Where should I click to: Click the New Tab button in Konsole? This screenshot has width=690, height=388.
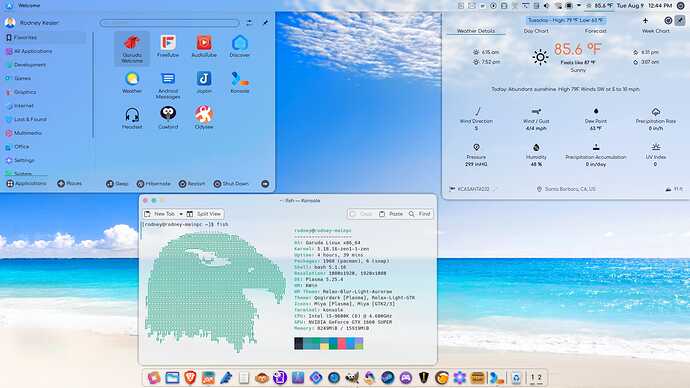(x=160, y=214)
